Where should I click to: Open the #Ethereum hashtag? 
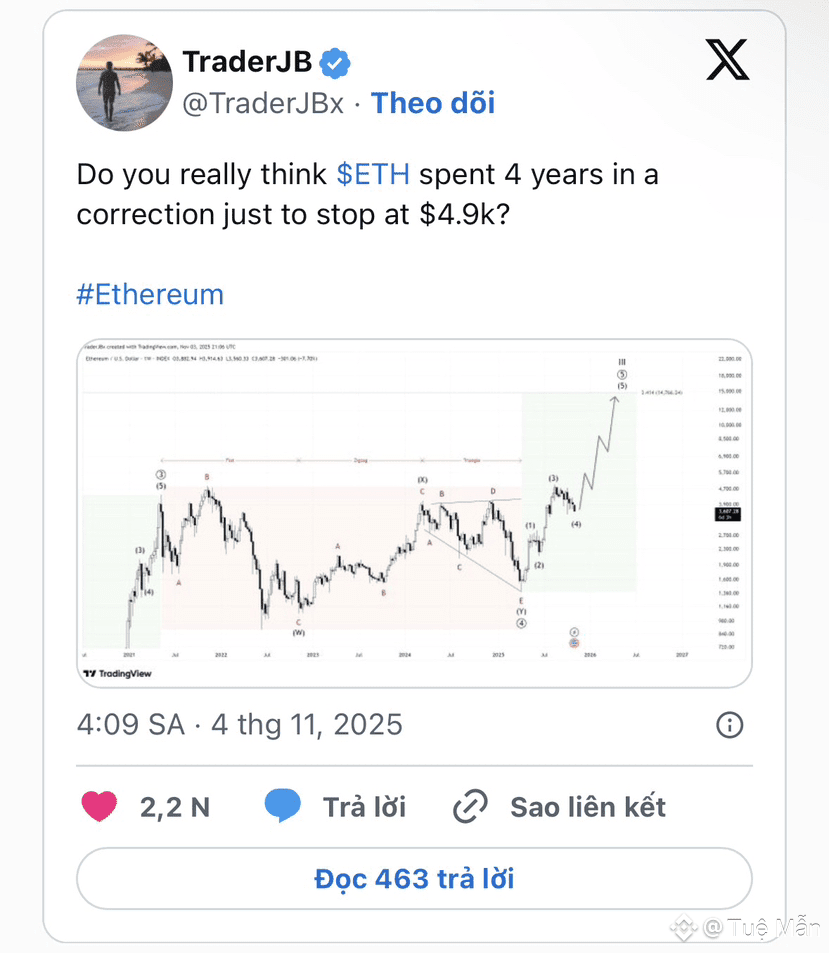coord(150,294)
